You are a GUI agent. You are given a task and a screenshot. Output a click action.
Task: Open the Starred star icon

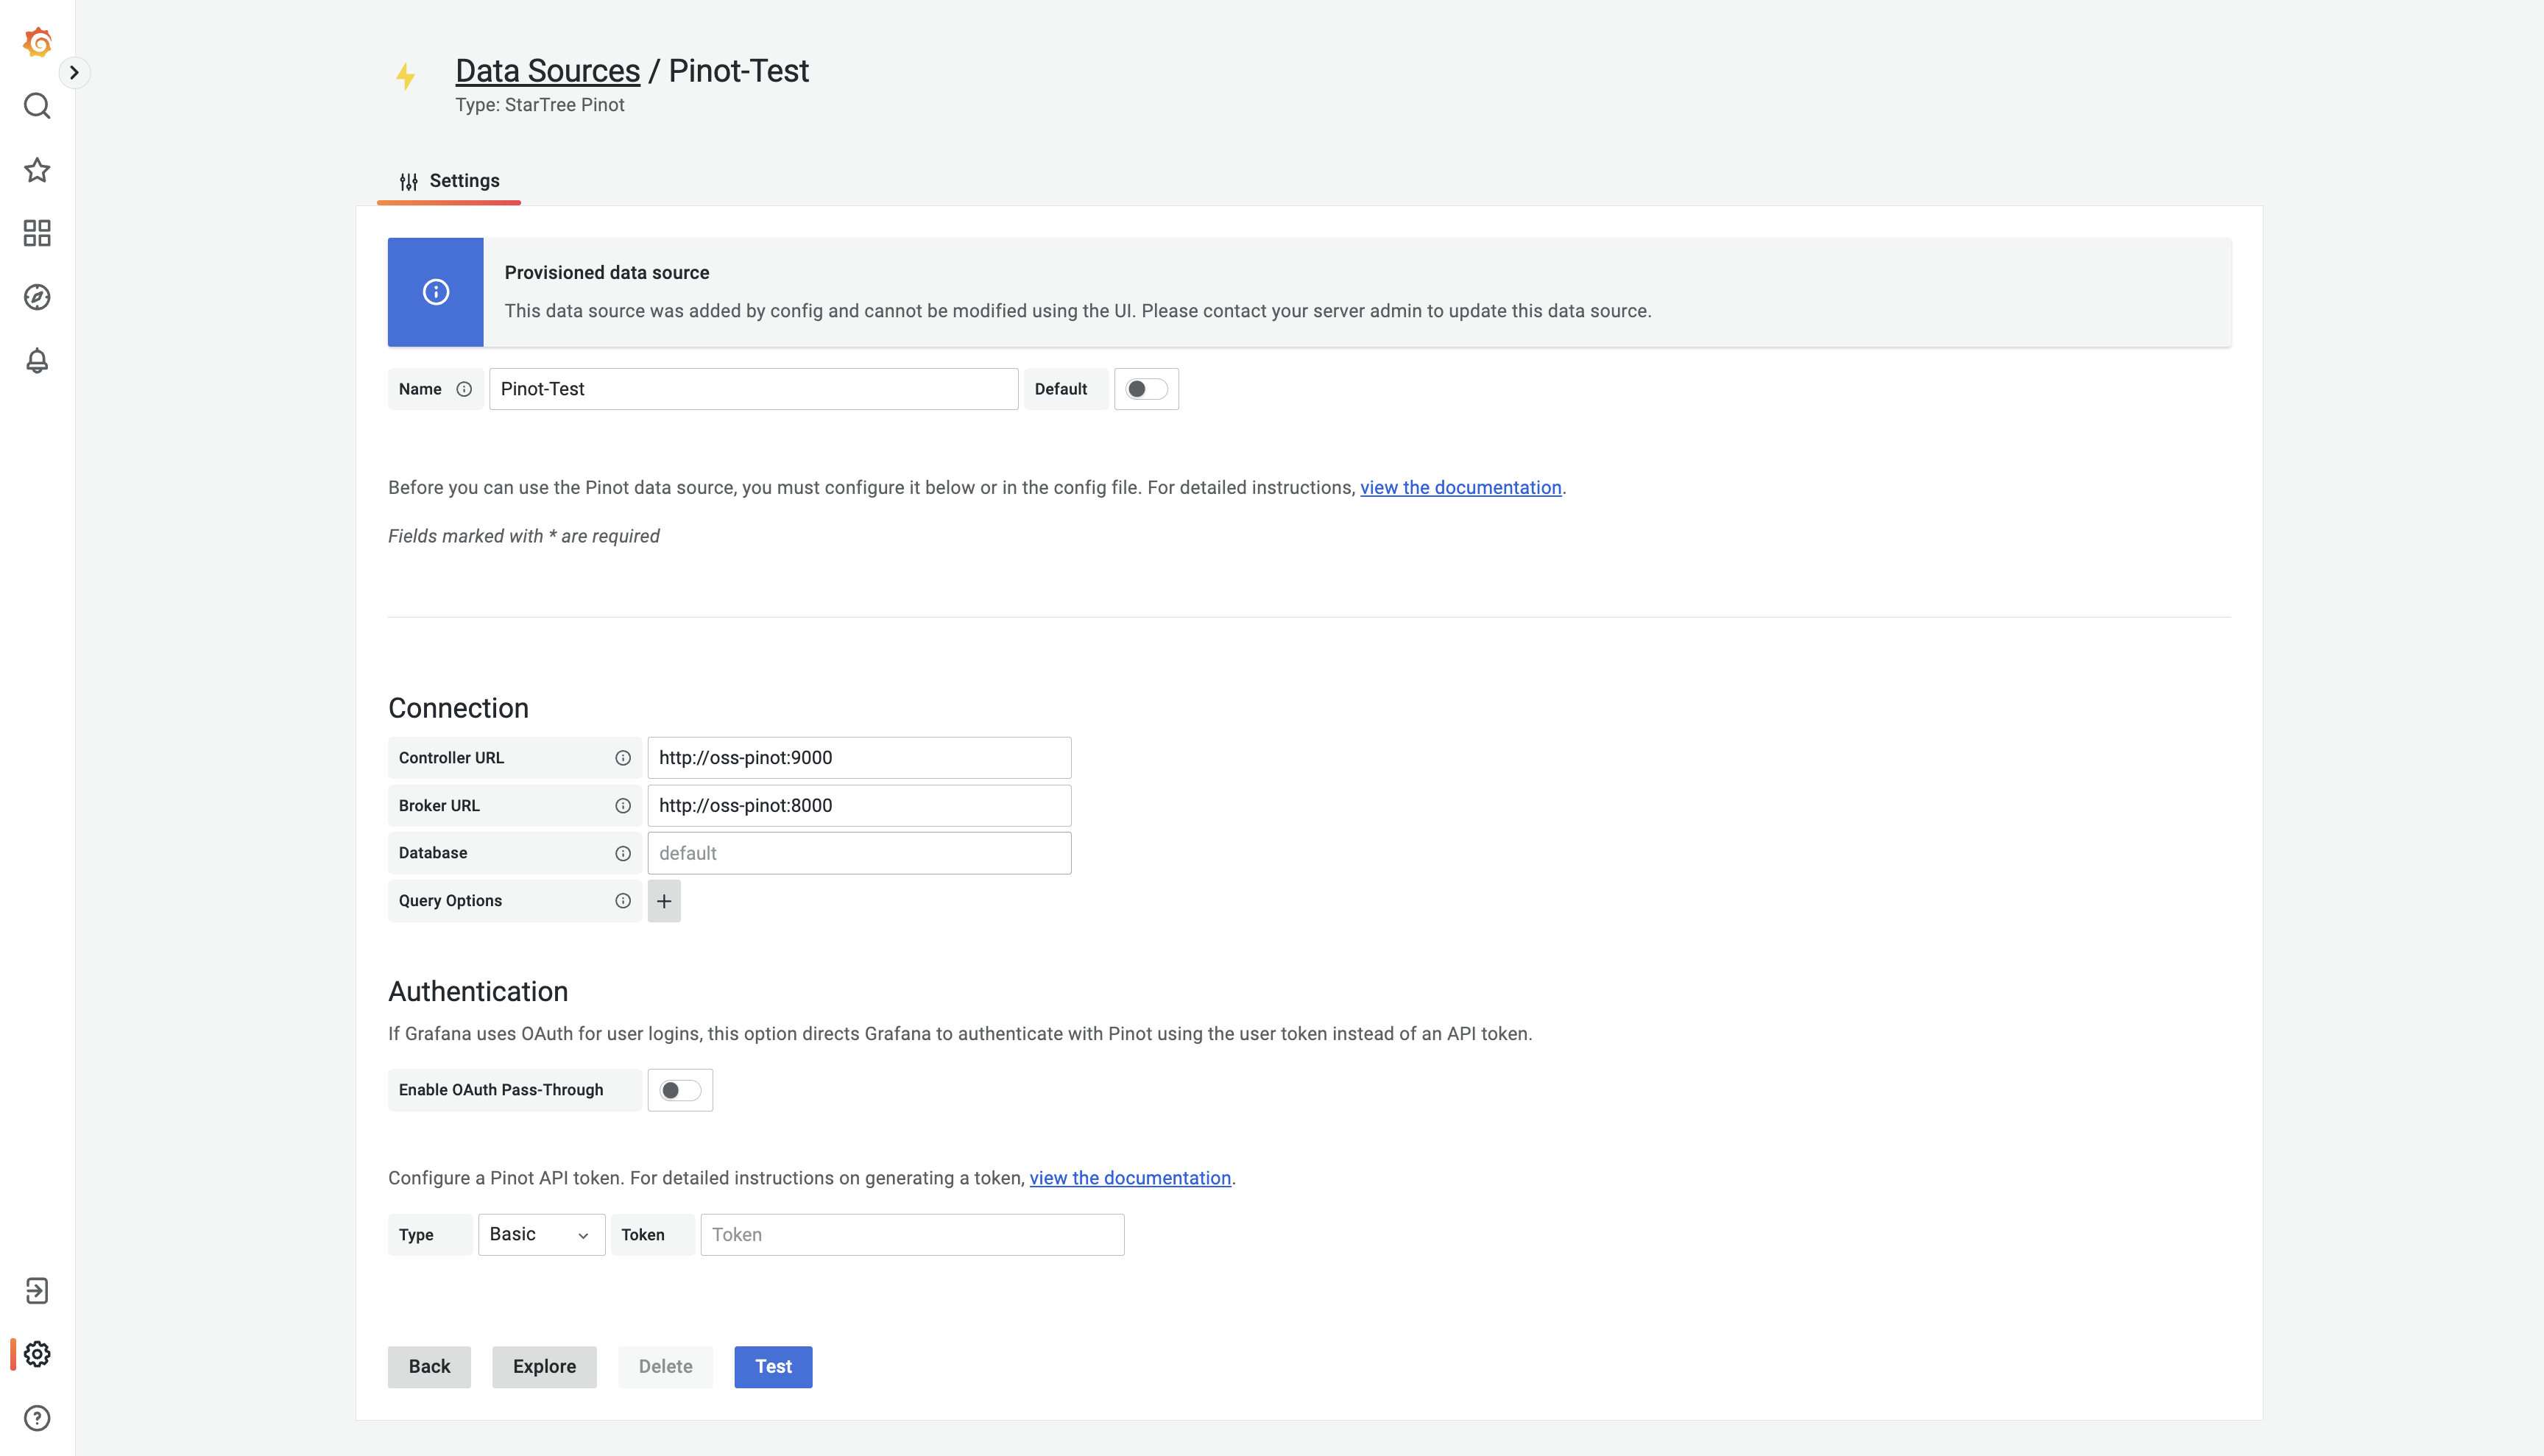tap(37, 170)
